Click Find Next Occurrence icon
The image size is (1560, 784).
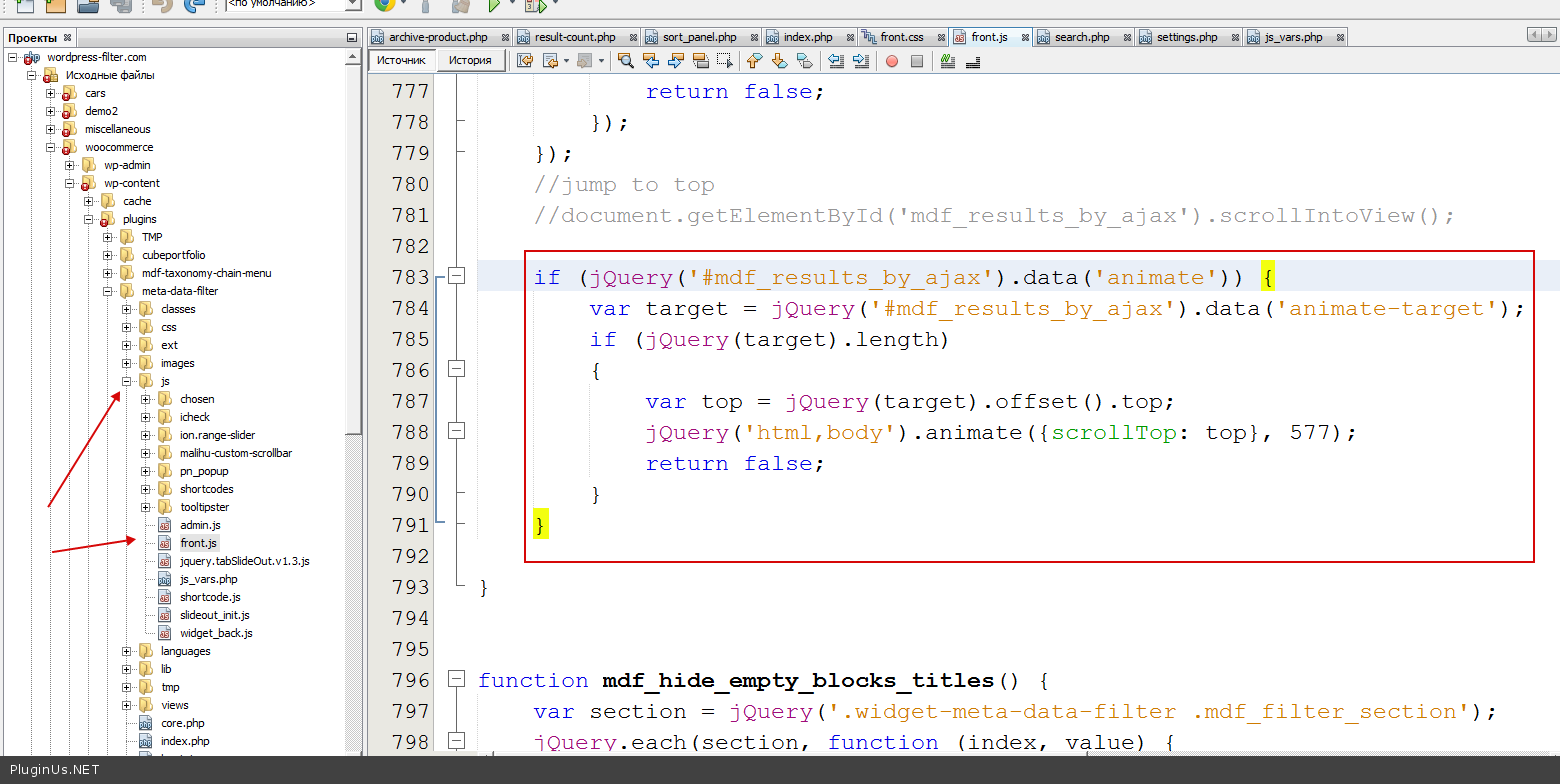(x=676, y=61)
